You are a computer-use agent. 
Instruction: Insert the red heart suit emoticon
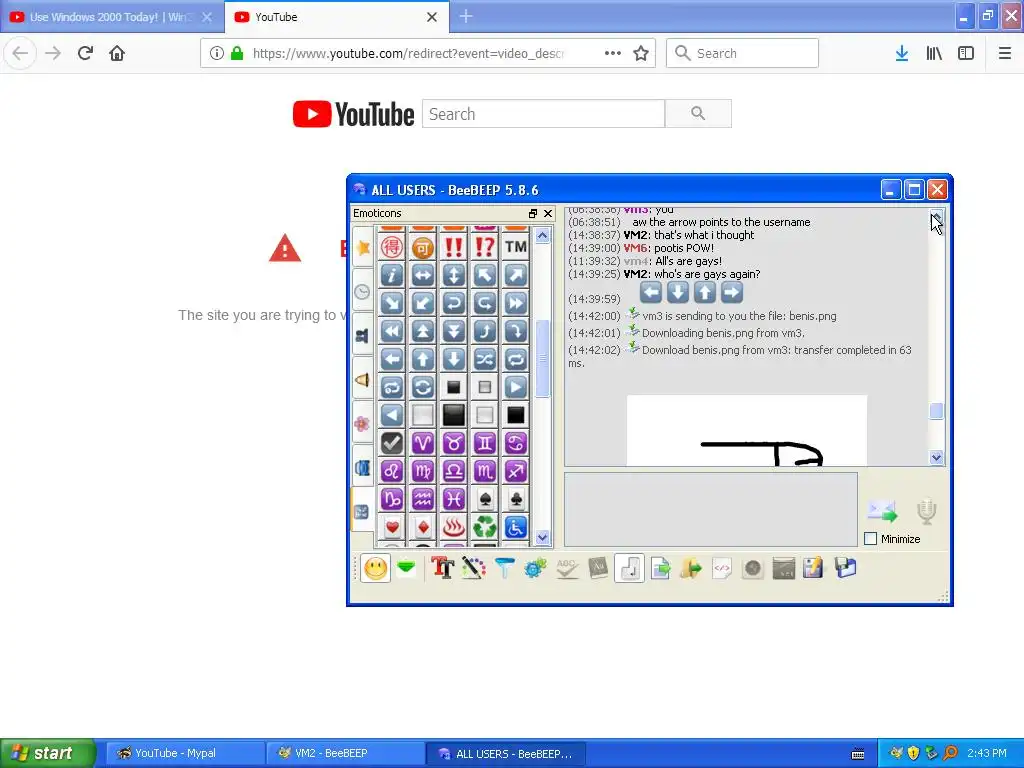[392, 526]
